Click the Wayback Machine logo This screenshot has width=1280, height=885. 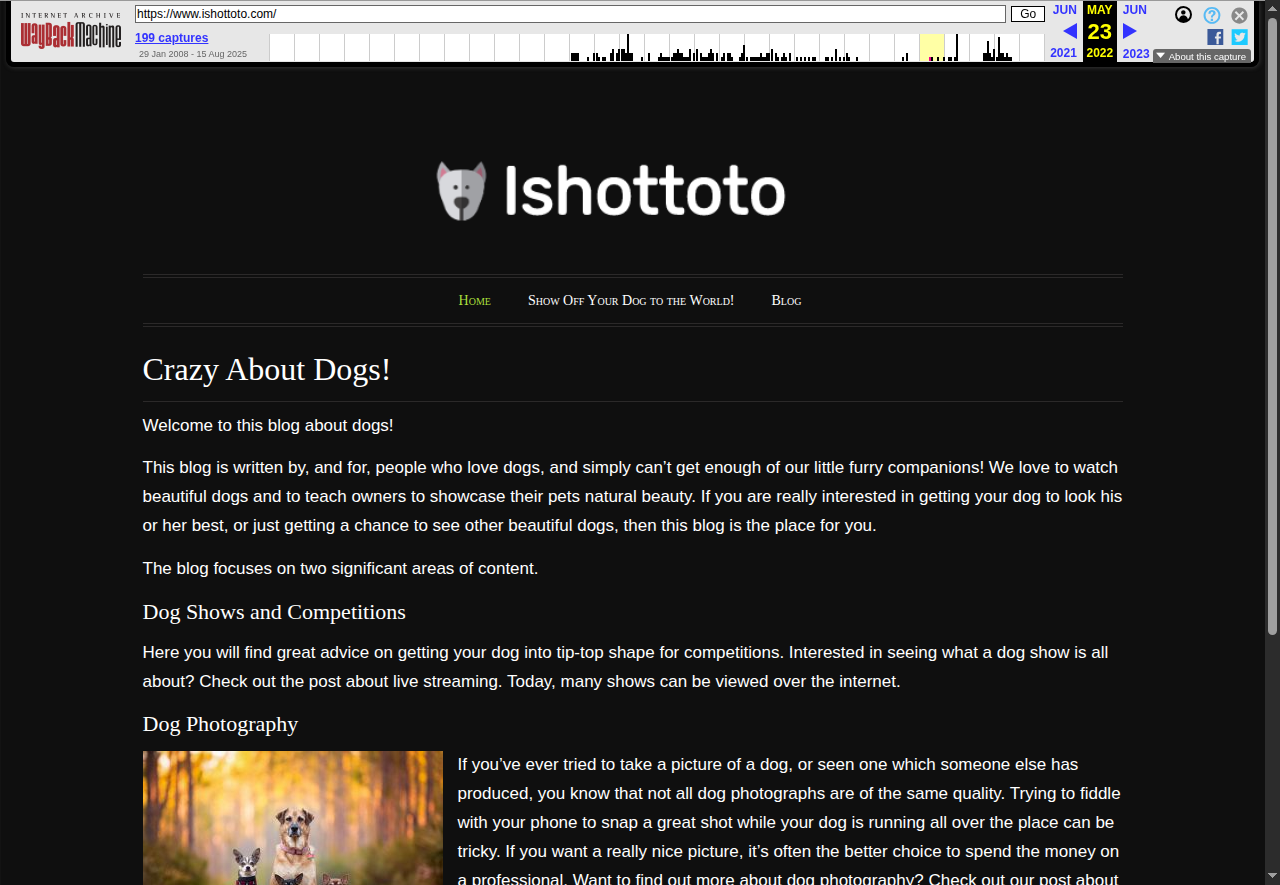pyautogui.click(x=71, y=36)
